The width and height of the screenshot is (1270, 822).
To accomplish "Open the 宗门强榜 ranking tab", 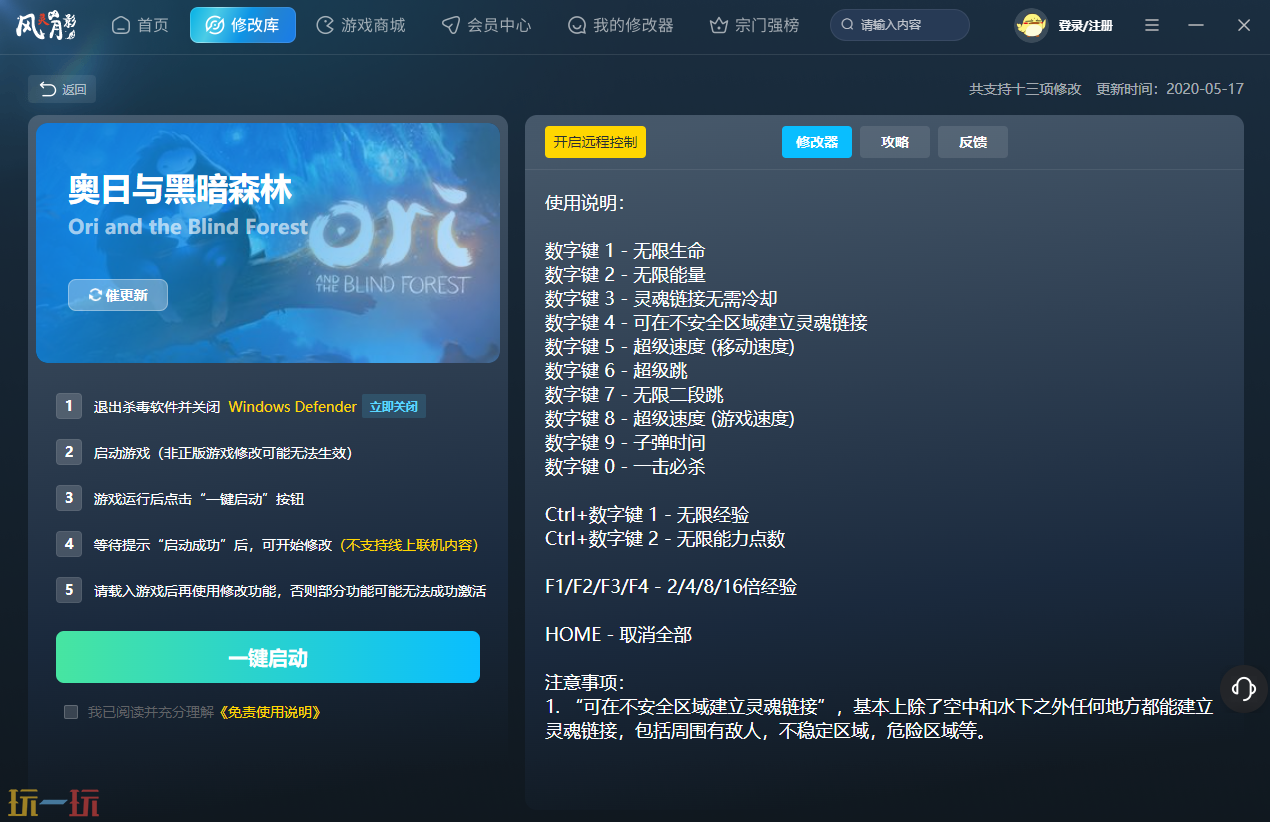I will (754, 25).
